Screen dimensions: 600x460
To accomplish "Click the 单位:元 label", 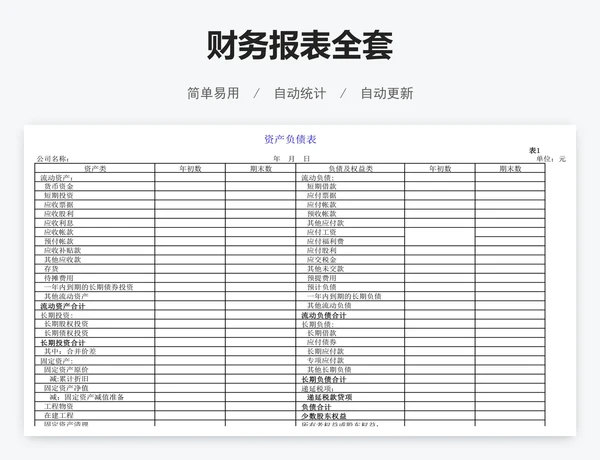I will [550, 159].
